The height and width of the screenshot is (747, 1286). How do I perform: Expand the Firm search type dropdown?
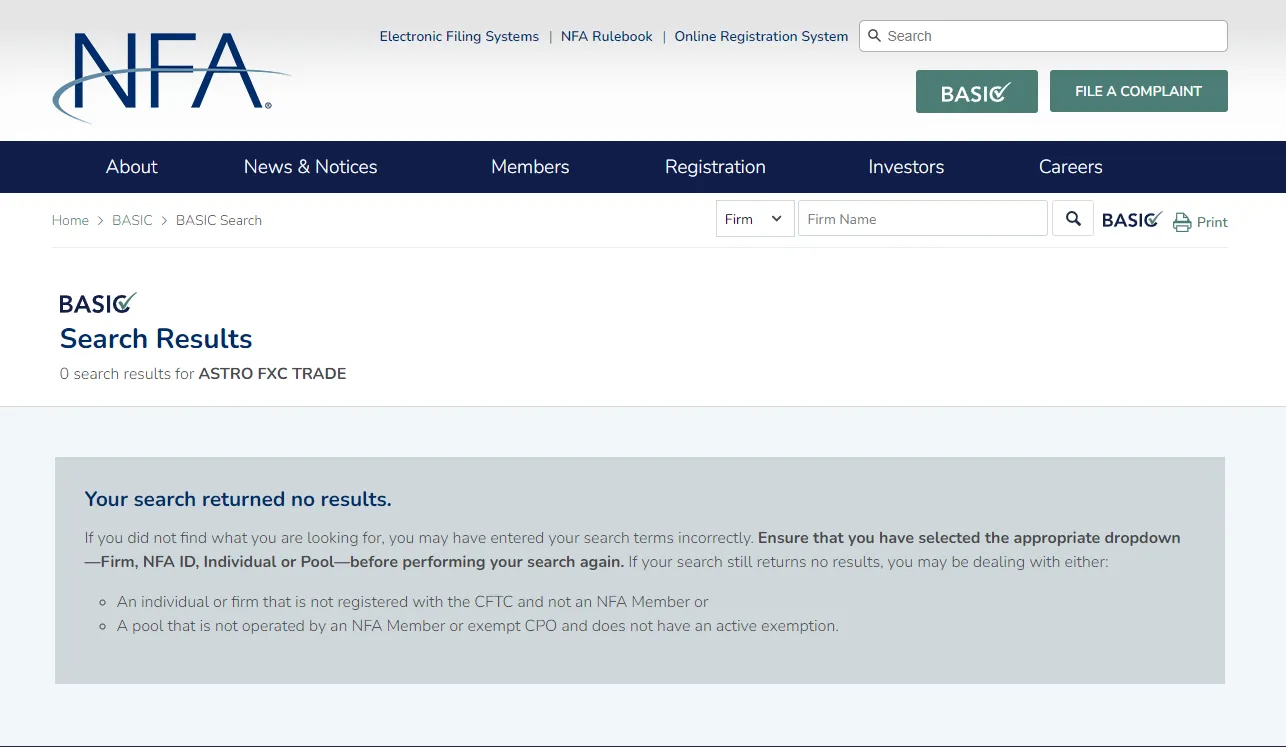755,219
